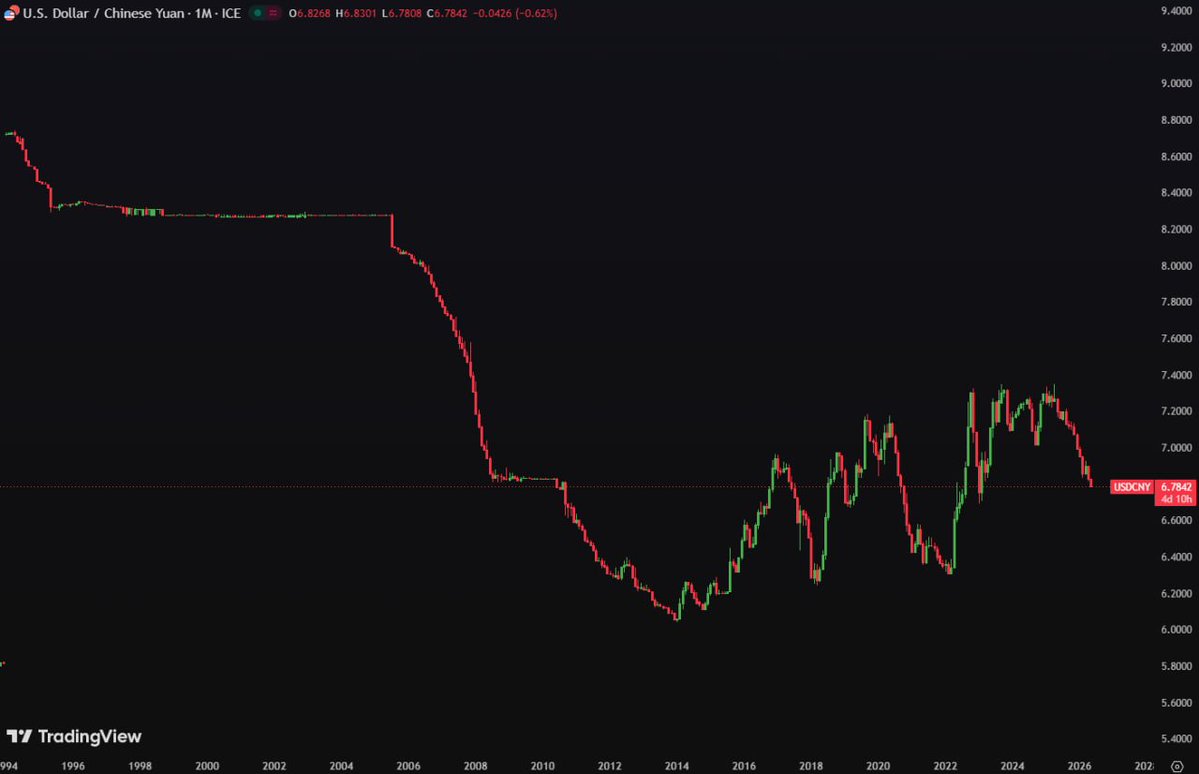Click the 2016 label on time axis
This screenshot has height=774, width=1199.
[x=744, y=766]
